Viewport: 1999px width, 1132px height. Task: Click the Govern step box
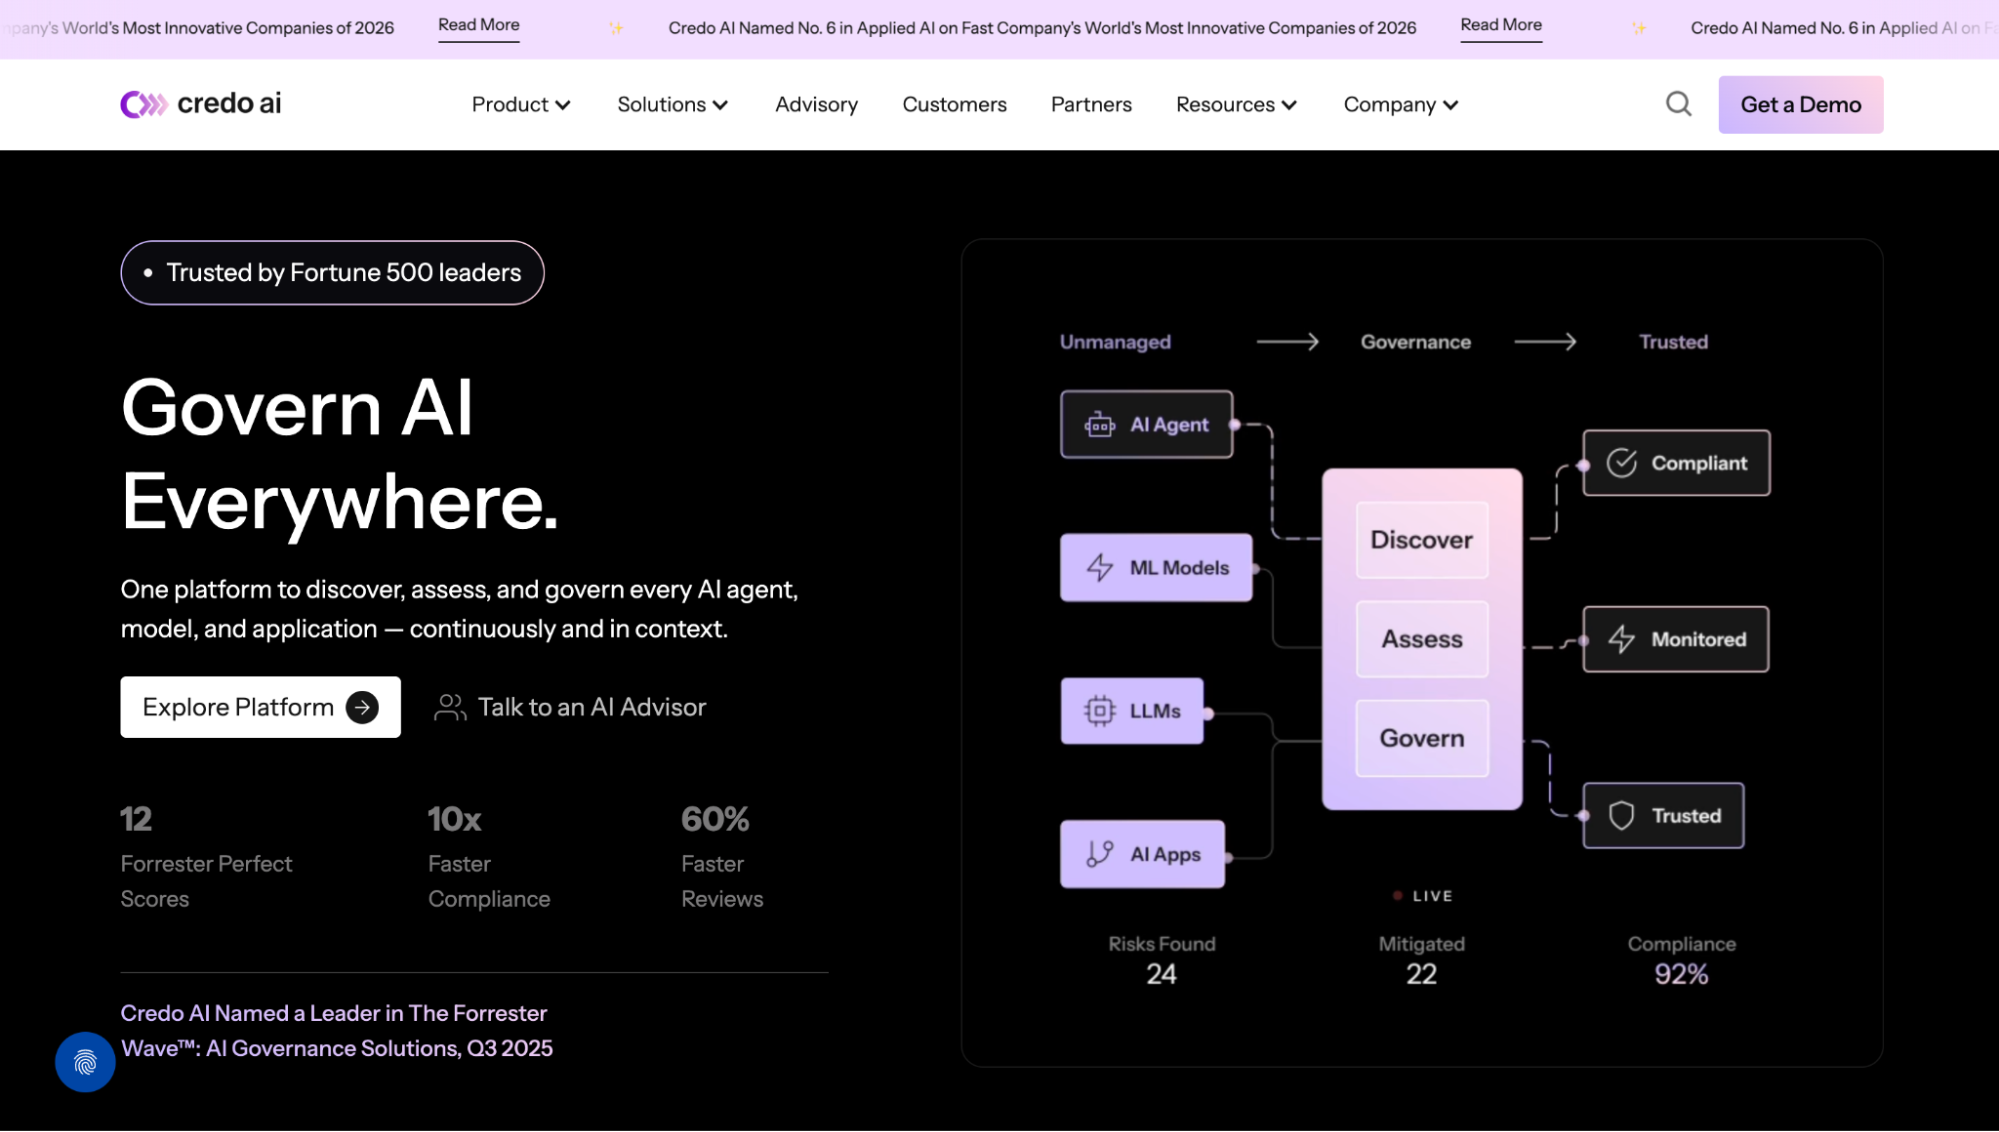[x=1421, y=738]
